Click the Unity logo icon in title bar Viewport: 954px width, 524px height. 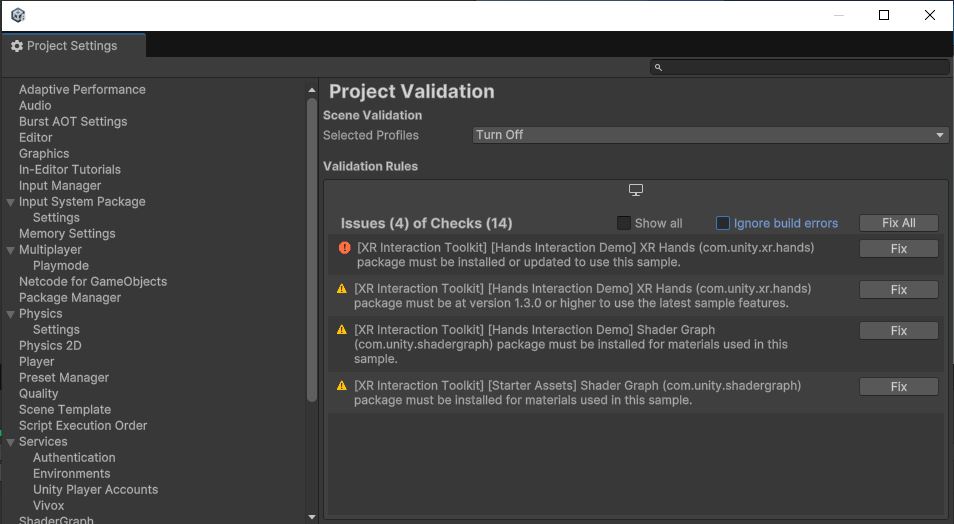18,15
